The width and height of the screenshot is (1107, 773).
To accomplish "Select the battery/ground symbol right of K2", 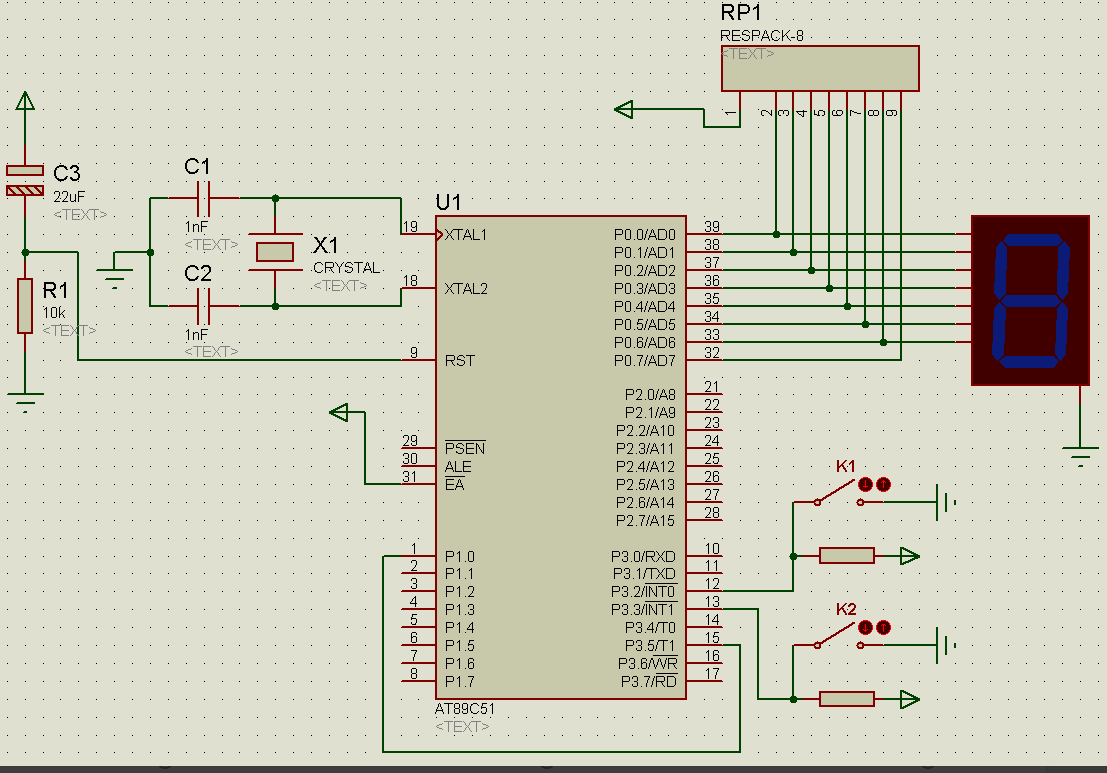I will pos(945,645).
